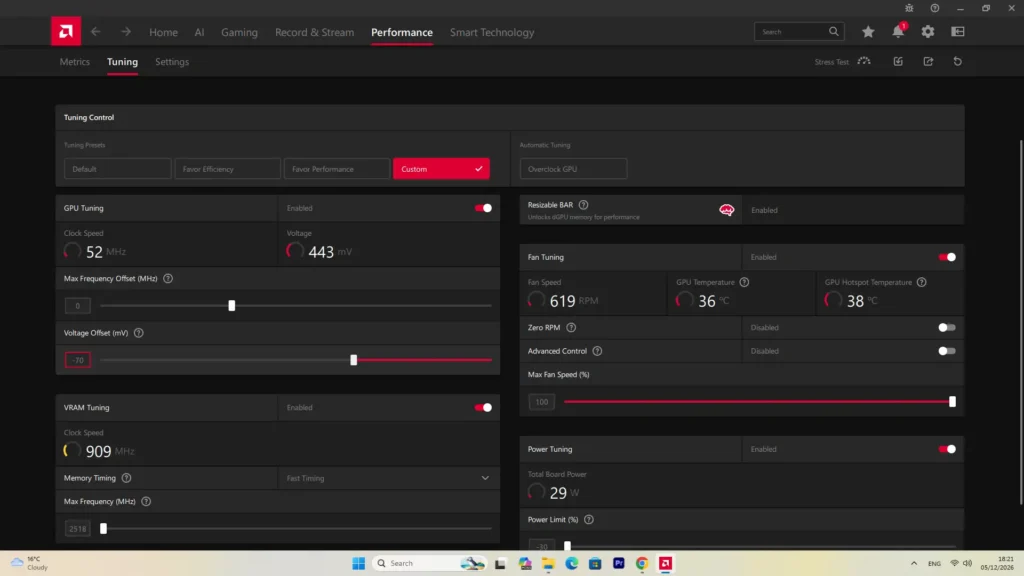The image size is (1024, 576).
Task: Click the VRAM Max Frequency value box
Action: (78, 528)
